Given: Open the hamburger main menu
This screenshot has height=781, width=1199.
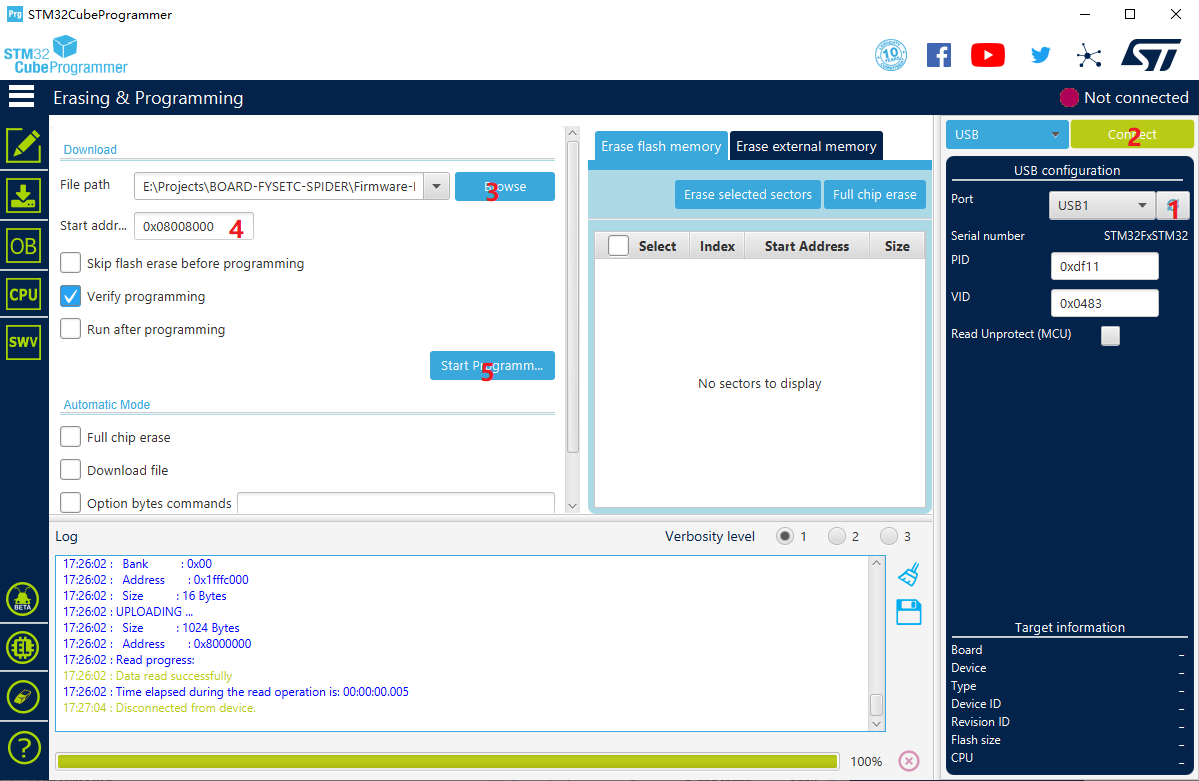Looking at the screenshot, I should pyautogui.click(x=21, y=96).
